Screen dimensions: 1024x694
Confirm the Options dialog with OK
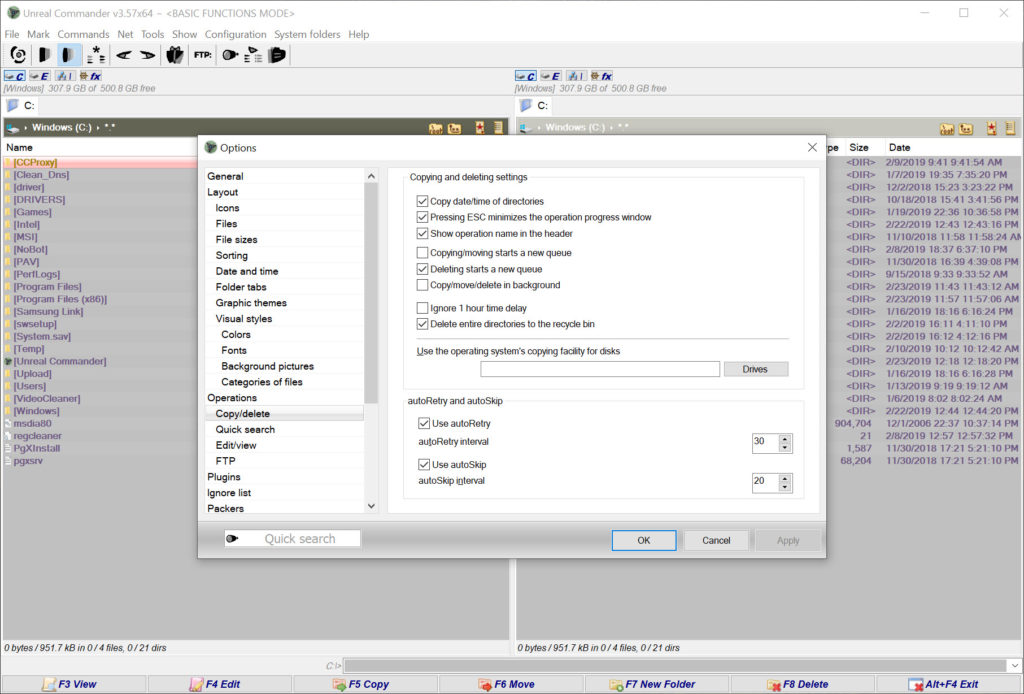644,540
